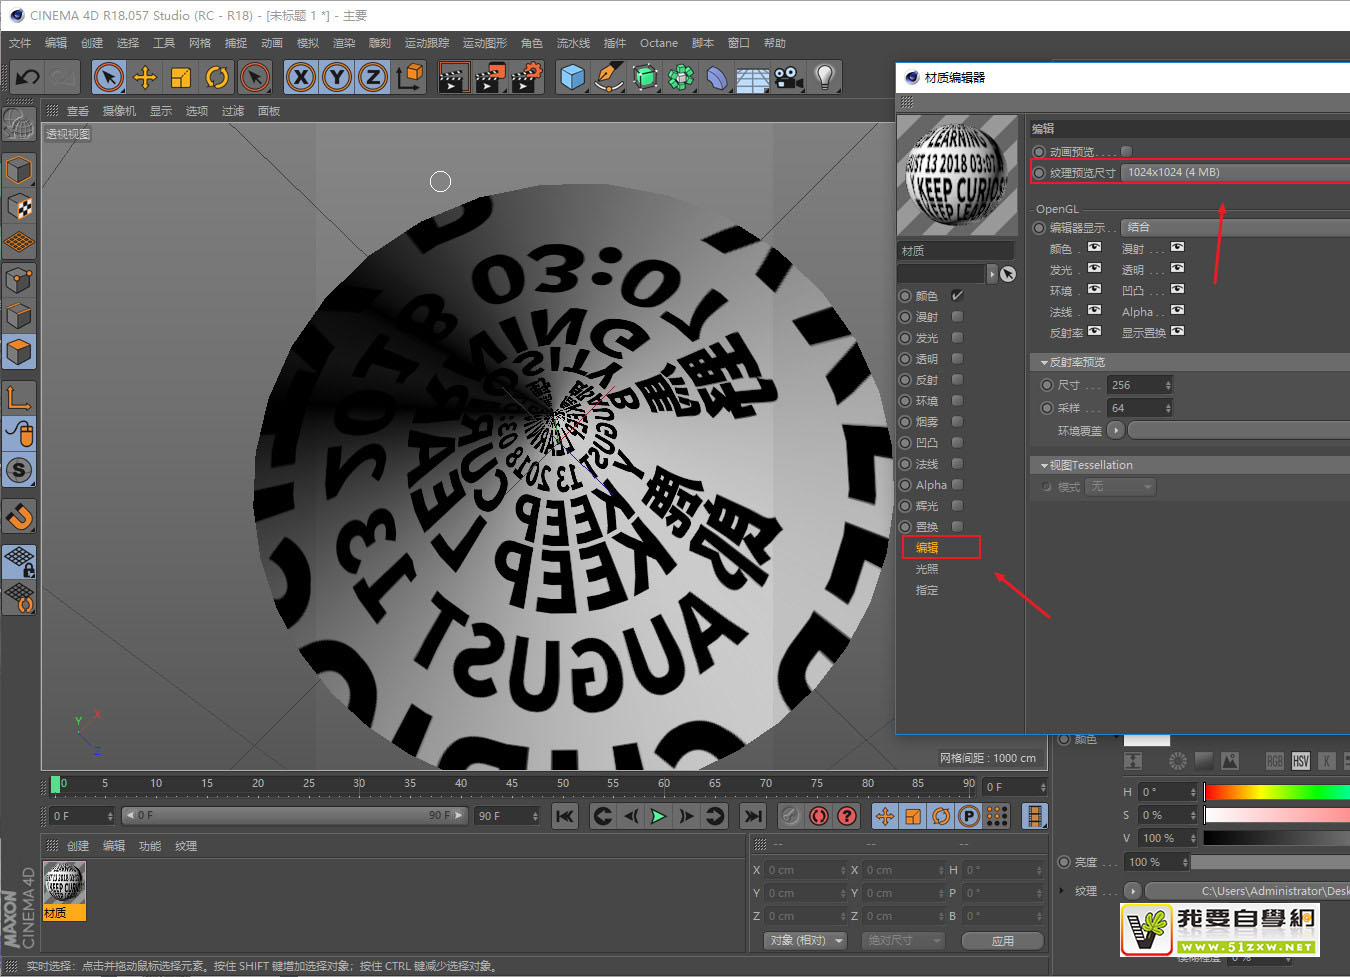This screenshot has width=1350, height=977.
Task: Select the Move tool
Action: 145,77
